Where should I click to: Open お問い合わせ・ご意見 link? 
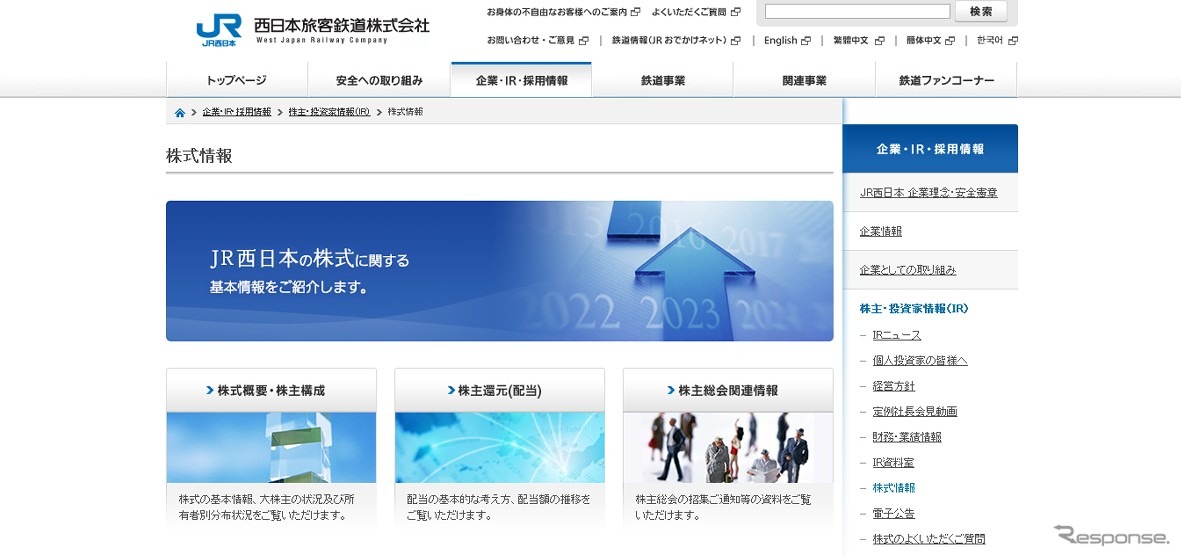tap(531, 41)
